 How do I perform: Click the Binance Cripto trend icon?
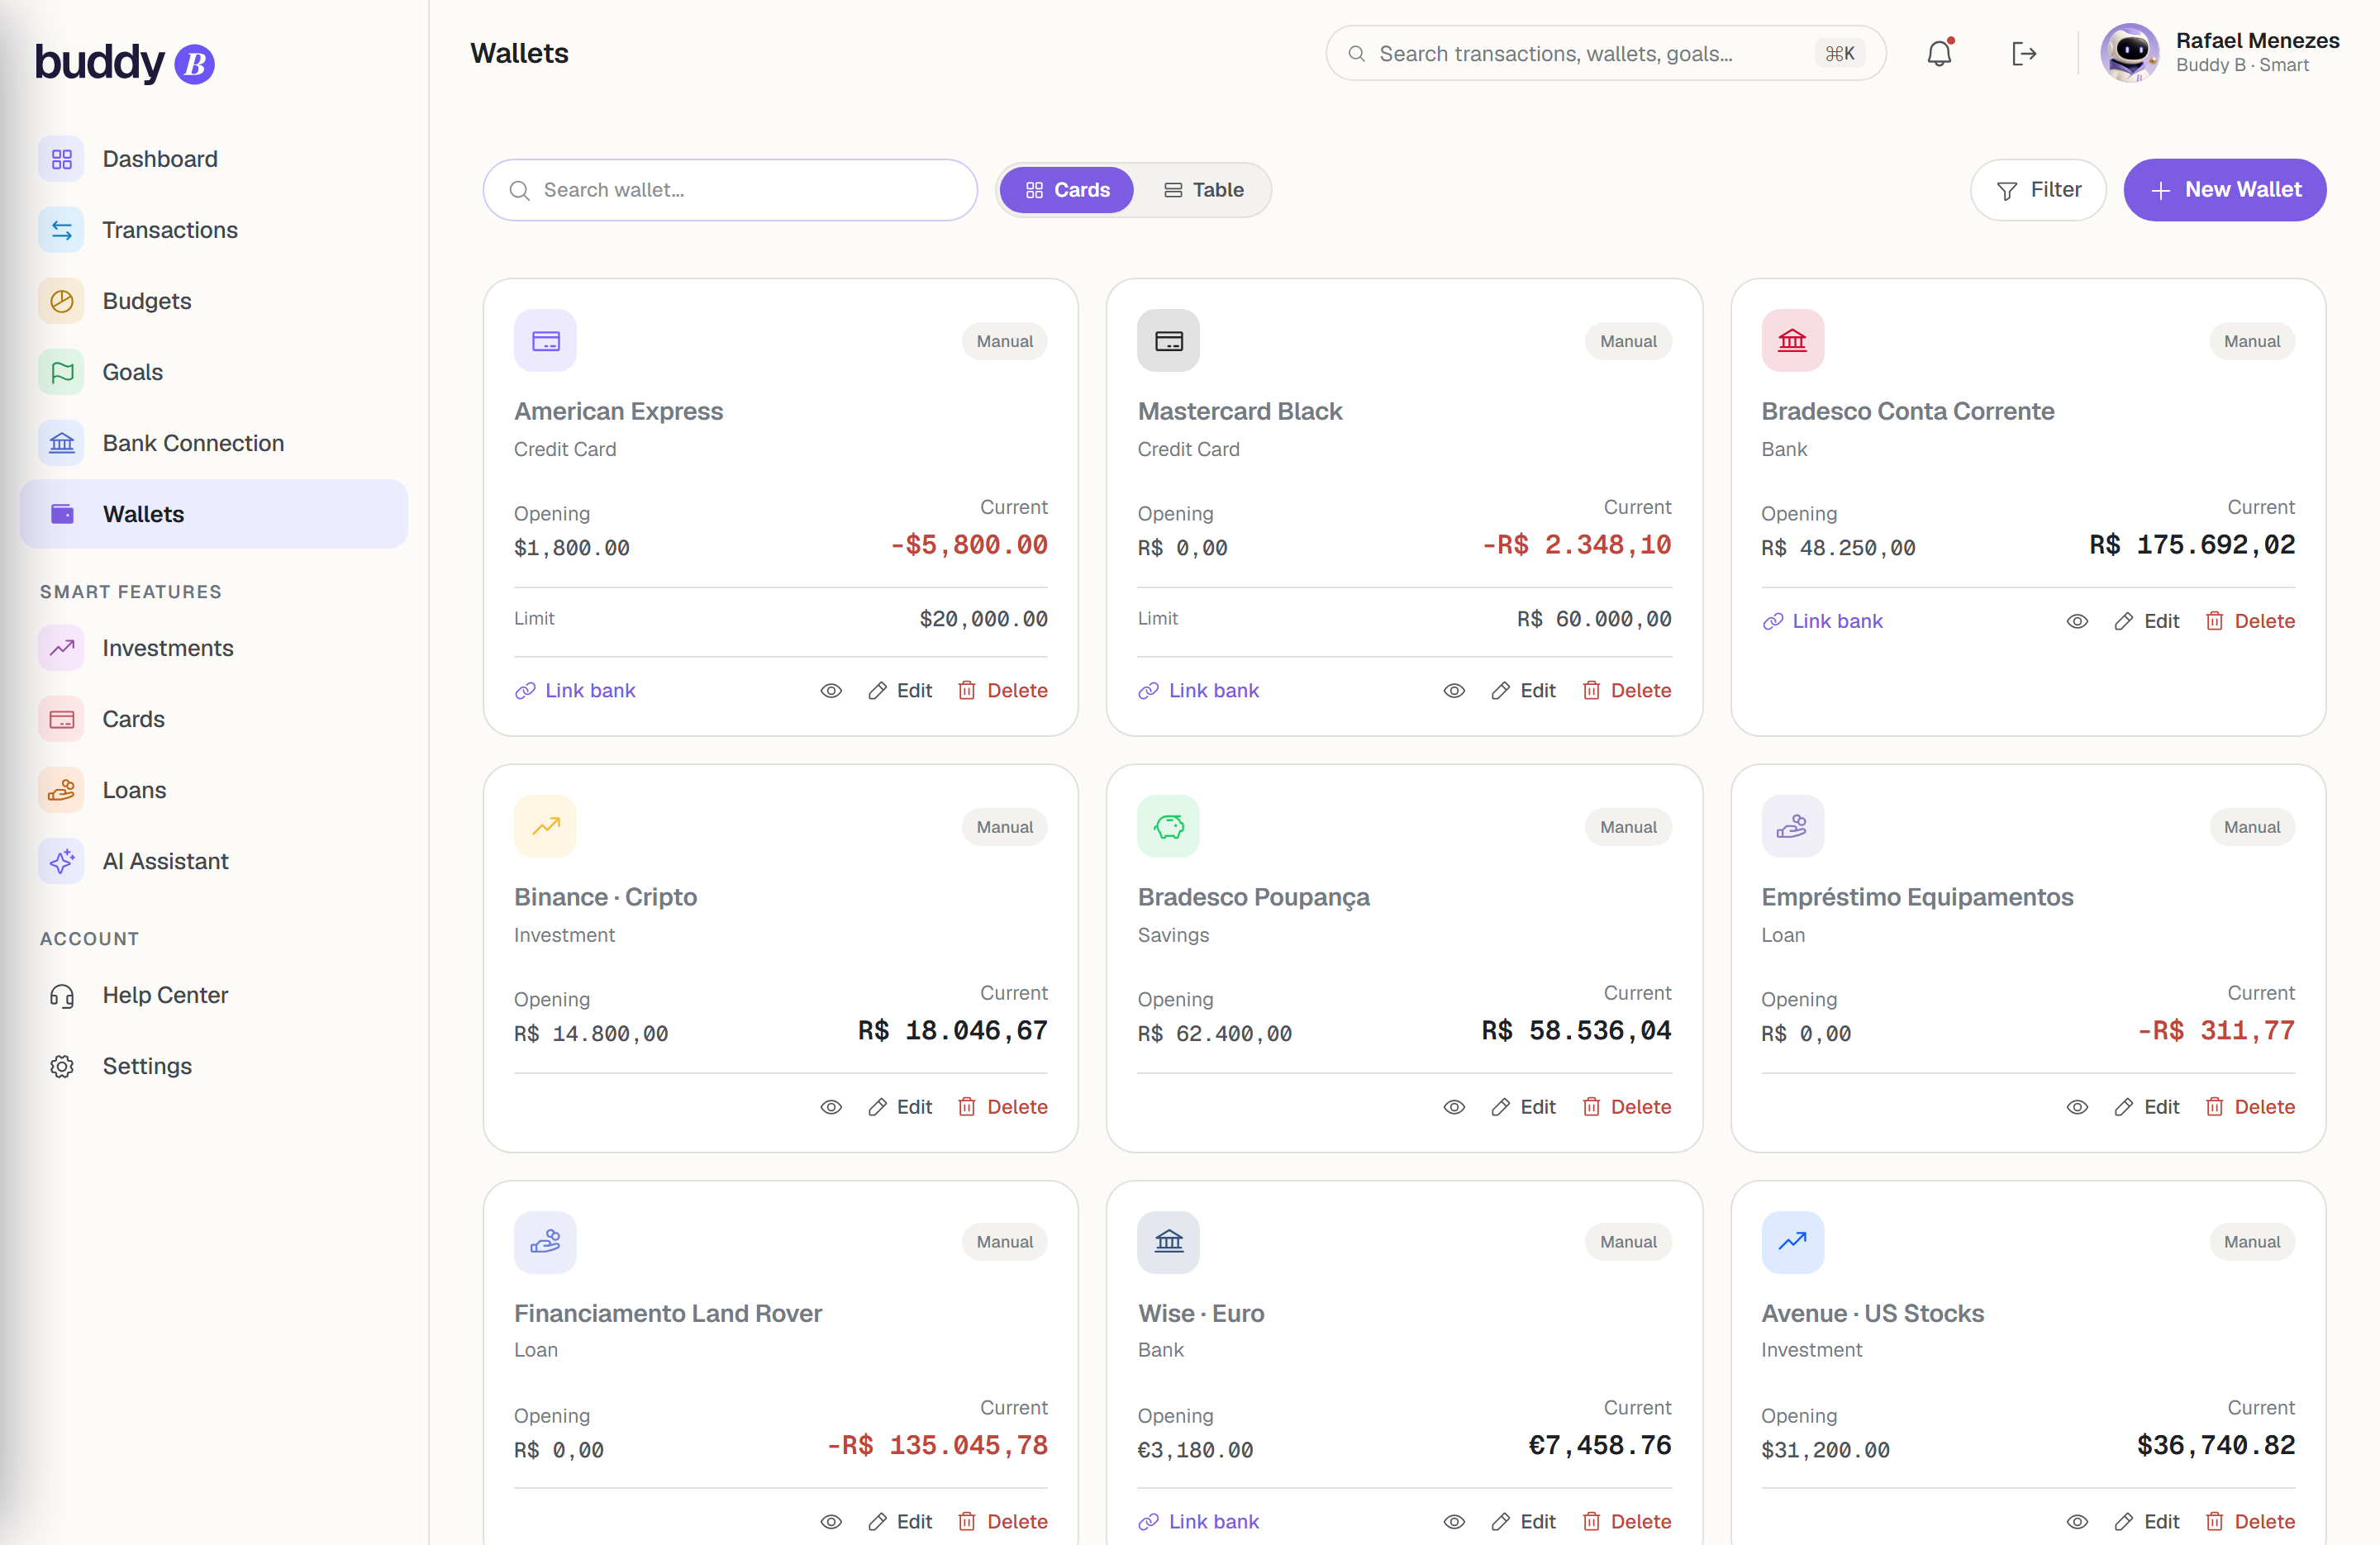545,826
